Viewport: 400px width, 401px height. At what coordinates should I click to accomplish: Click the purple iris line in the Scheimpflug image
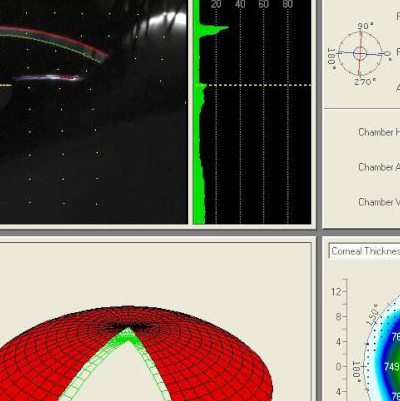48,78
